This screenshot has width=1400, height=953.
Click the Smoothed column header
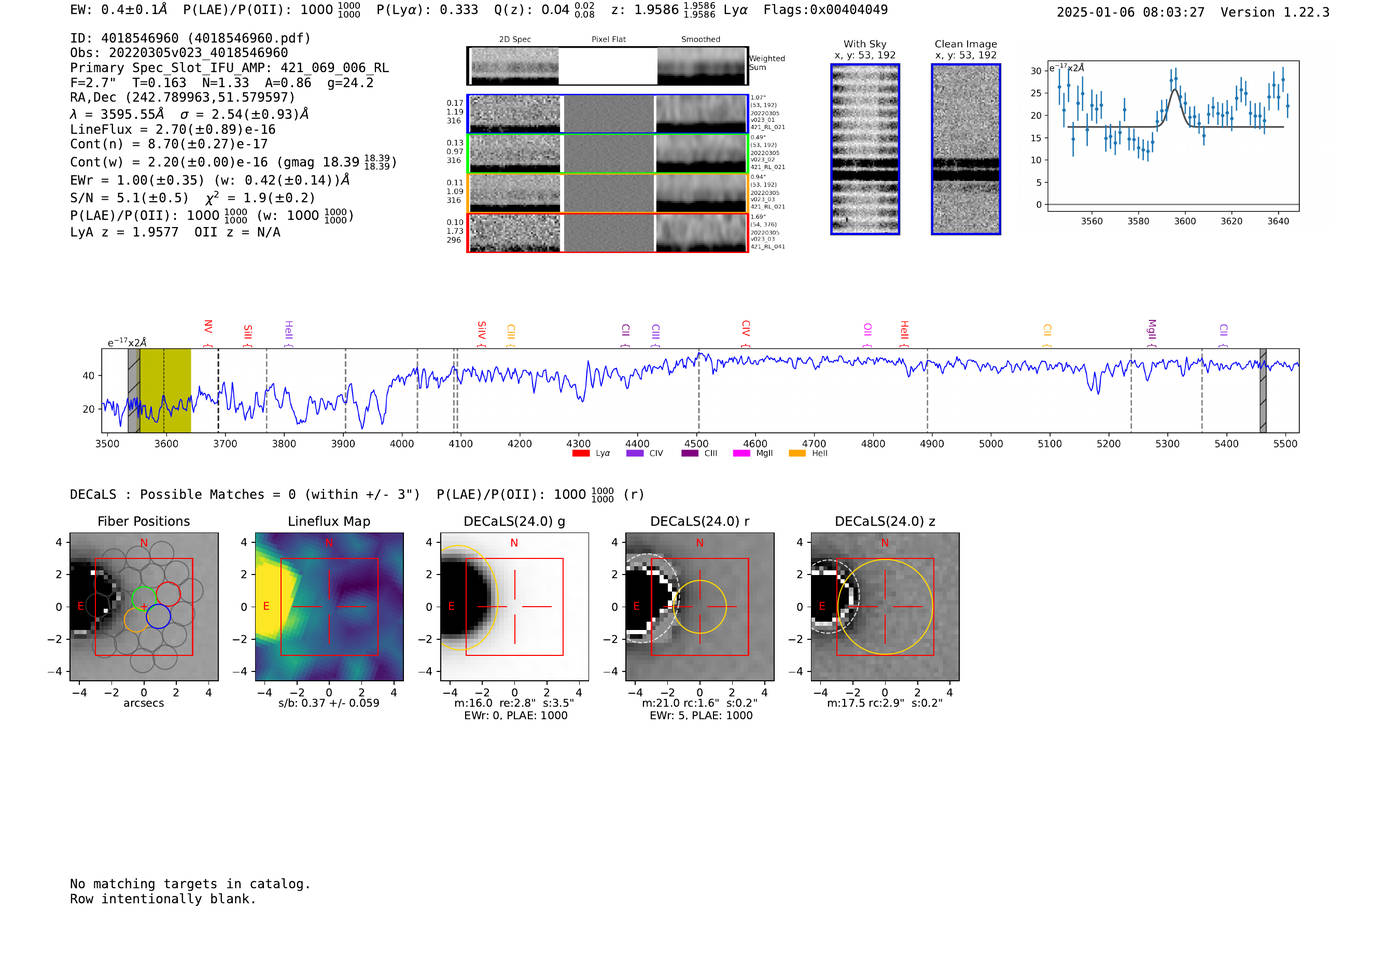701,40
